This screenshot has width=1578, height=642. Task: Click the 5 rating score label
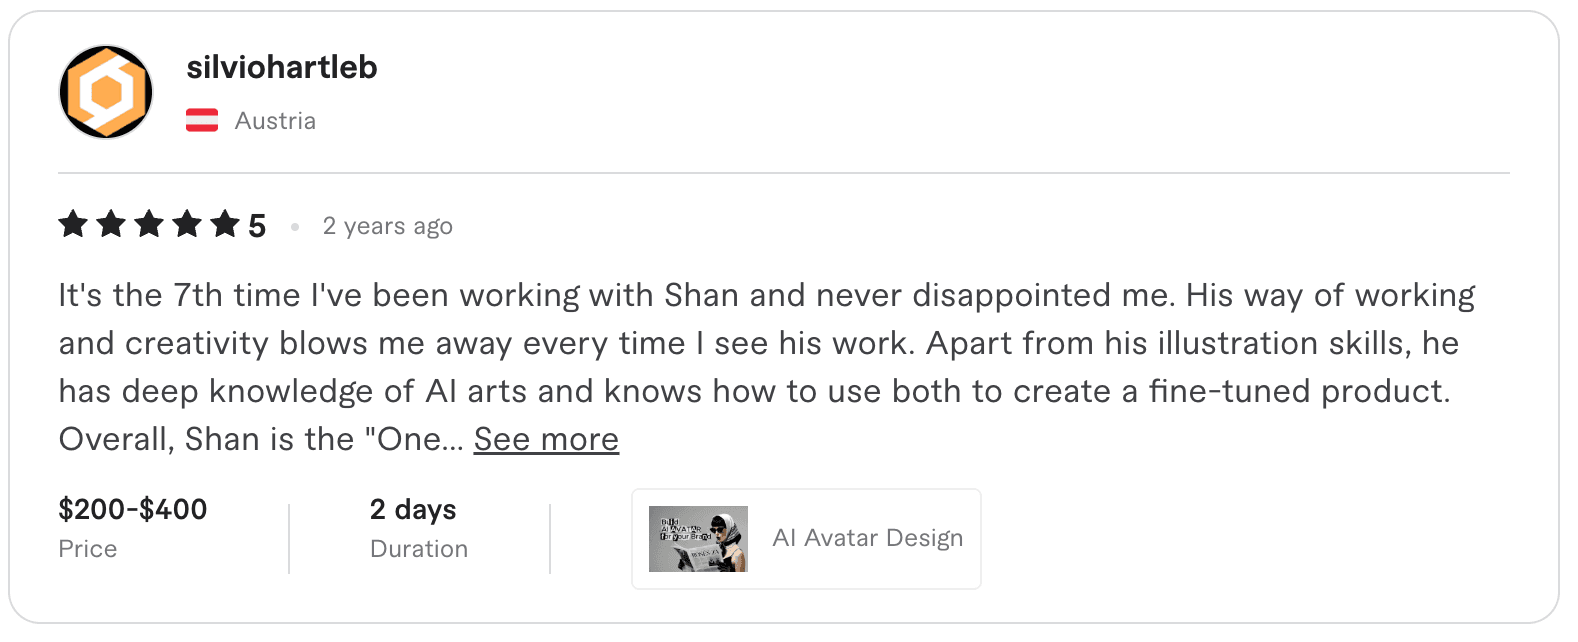(x=256, y=225)
